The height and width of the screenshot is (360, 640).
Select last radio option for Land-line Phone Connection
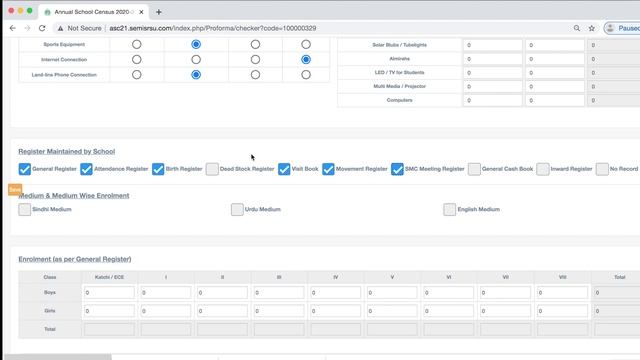point(306,75)
